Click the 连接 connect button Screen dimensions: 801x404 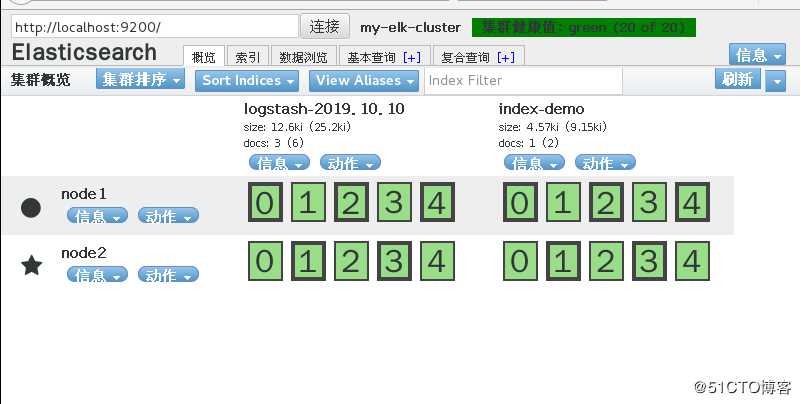[x=324, y=27]
